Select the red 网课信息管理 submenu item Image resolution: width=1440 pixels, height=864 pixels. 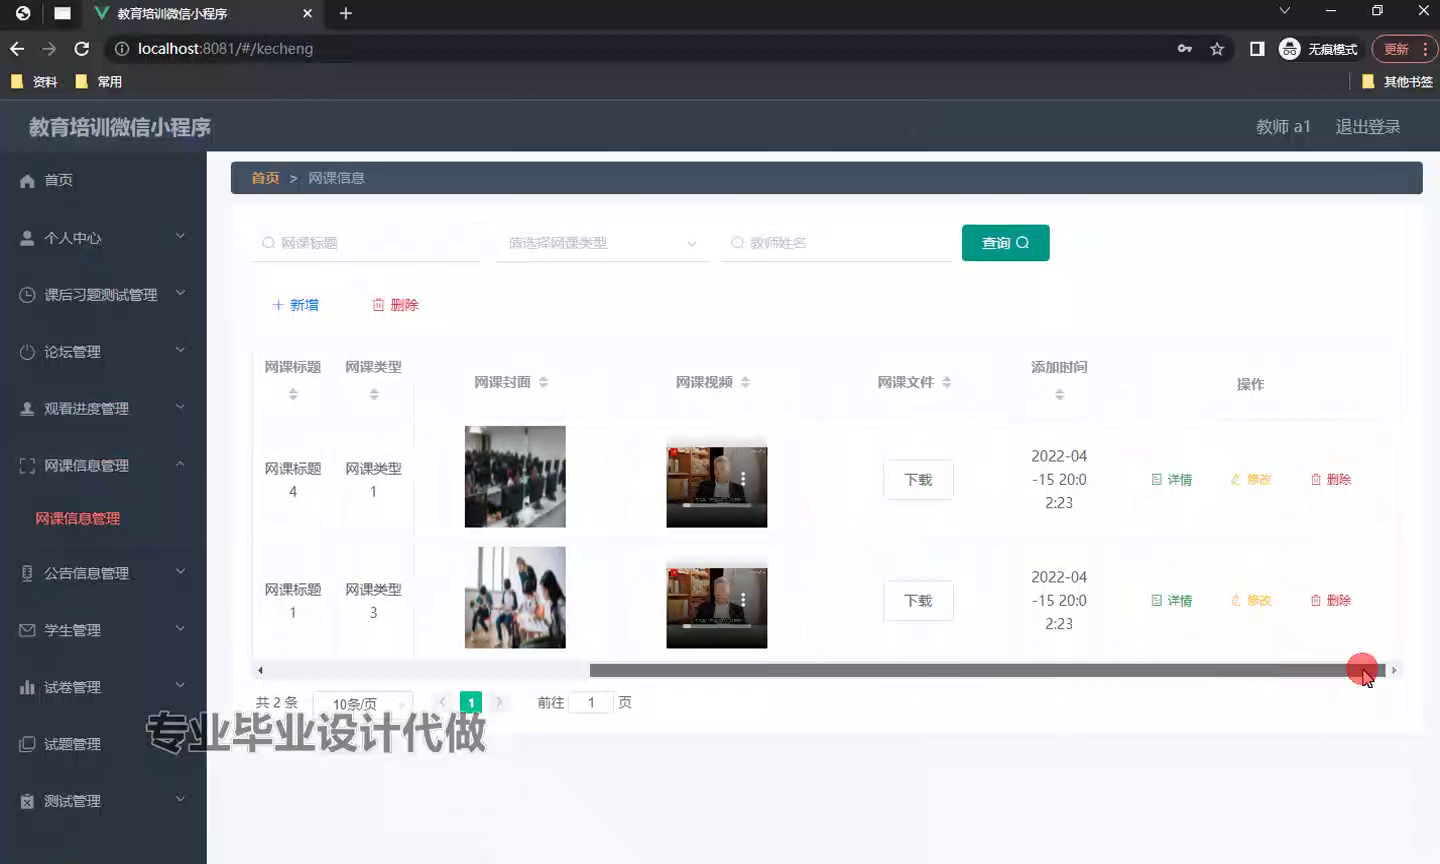click(x=78, y=518)
